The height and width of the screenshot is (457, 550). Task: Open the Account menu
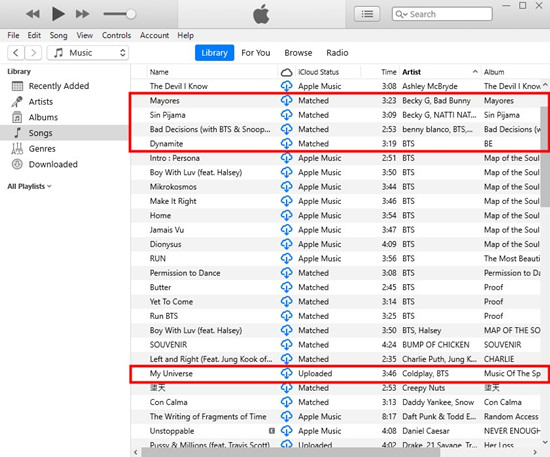coord(154,35)
